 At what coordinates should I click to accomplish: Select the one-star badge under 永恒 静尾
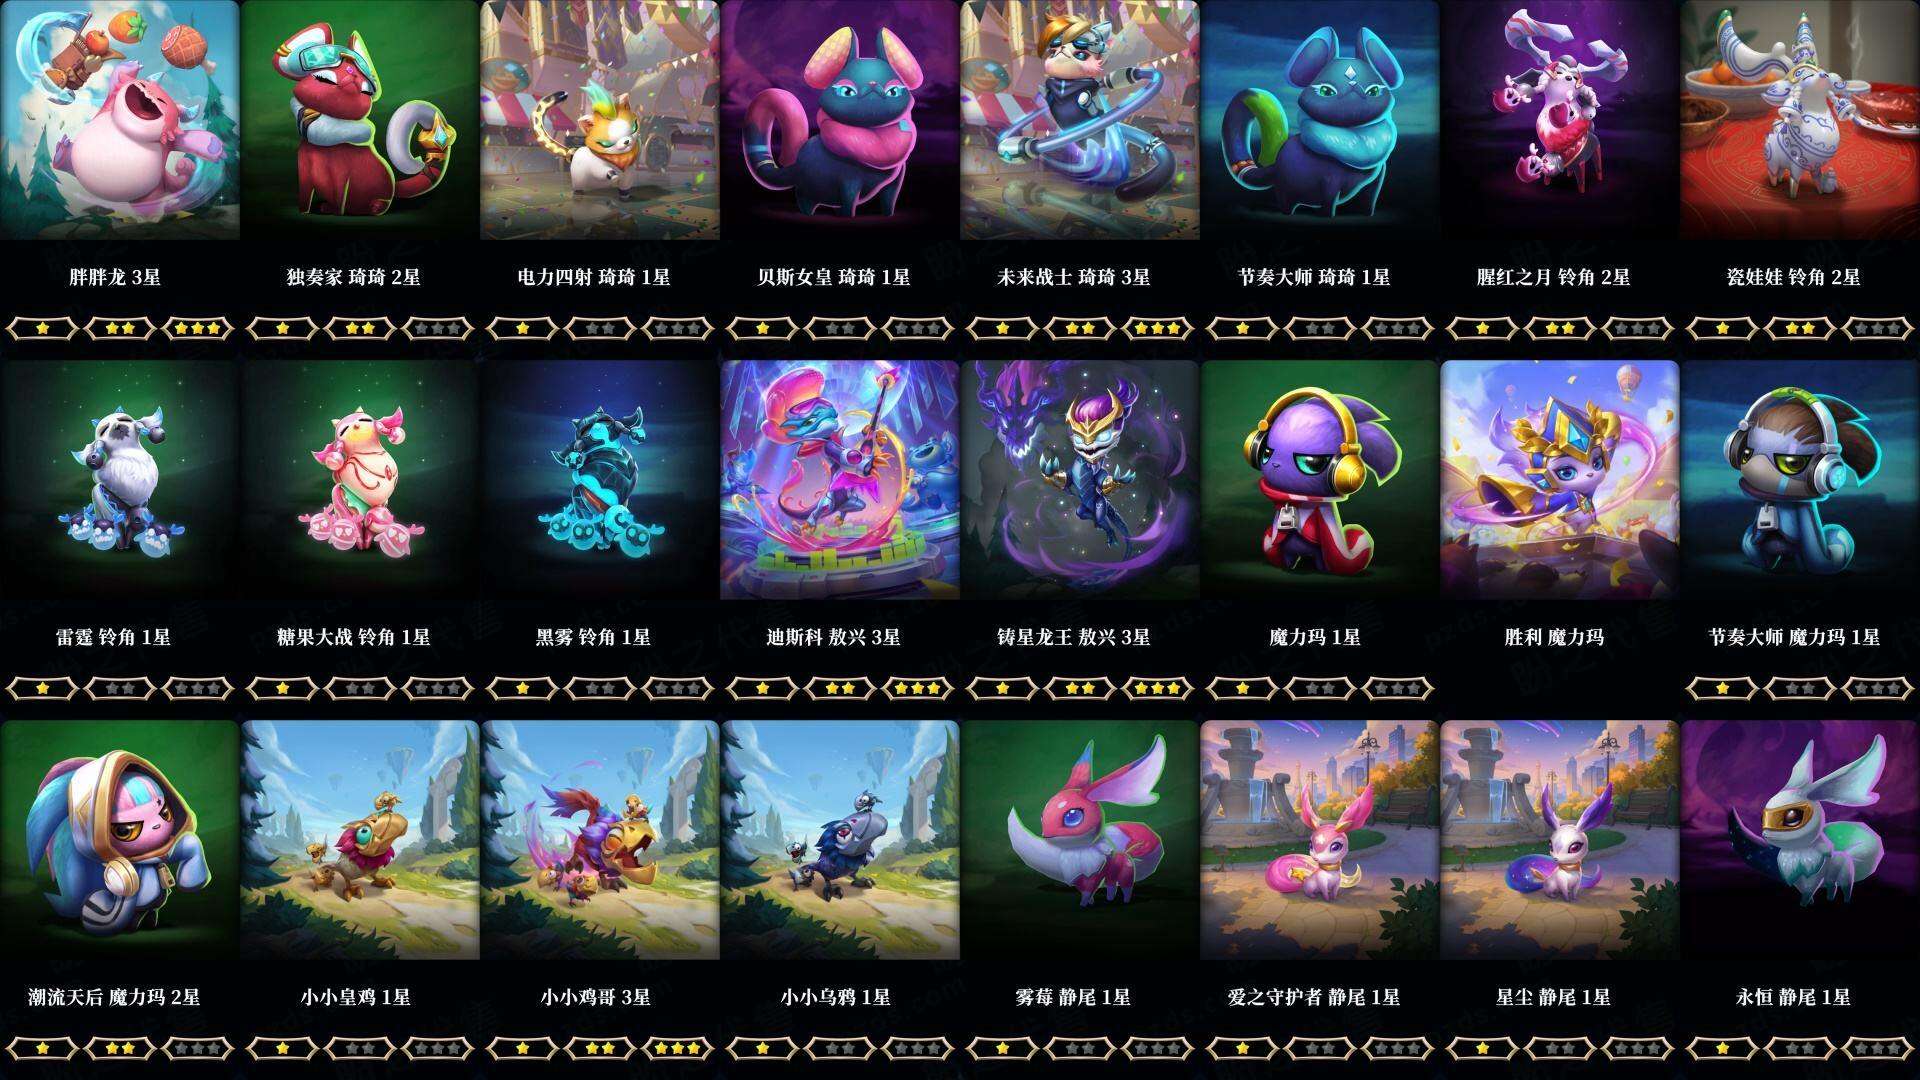1722,1048
